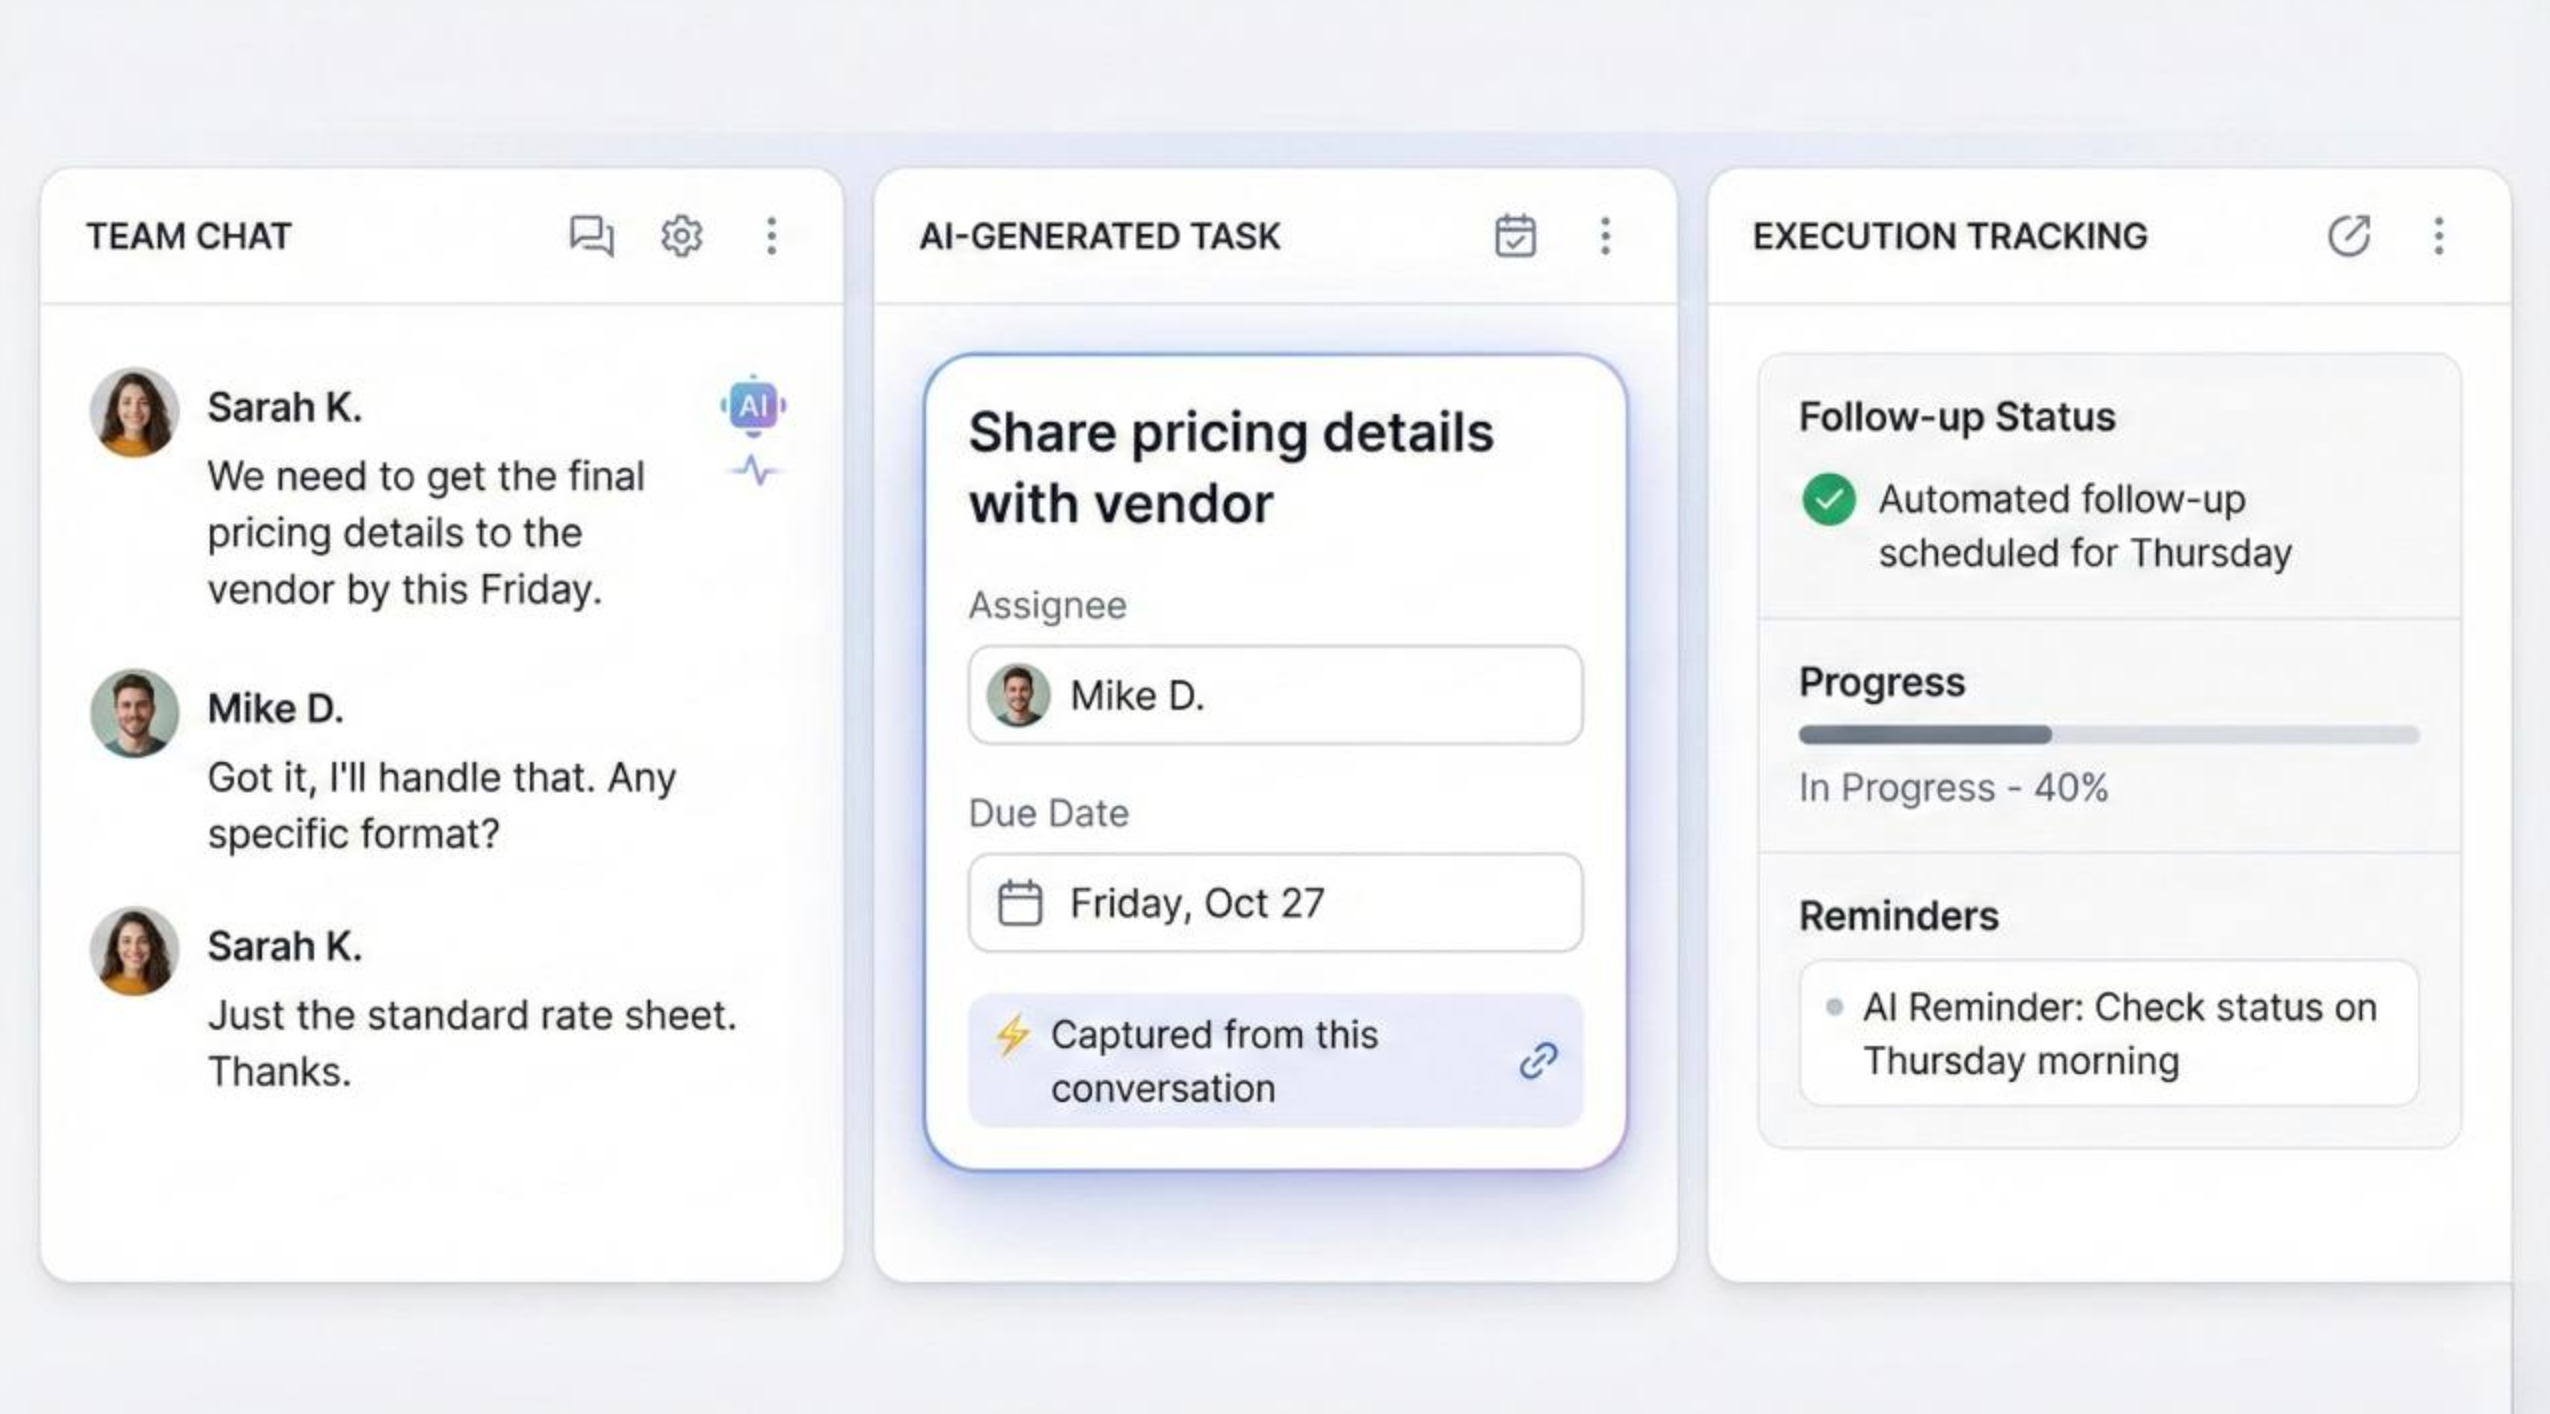
Task: Open Execution Tracking more options menu
Action: (2438, 237)
